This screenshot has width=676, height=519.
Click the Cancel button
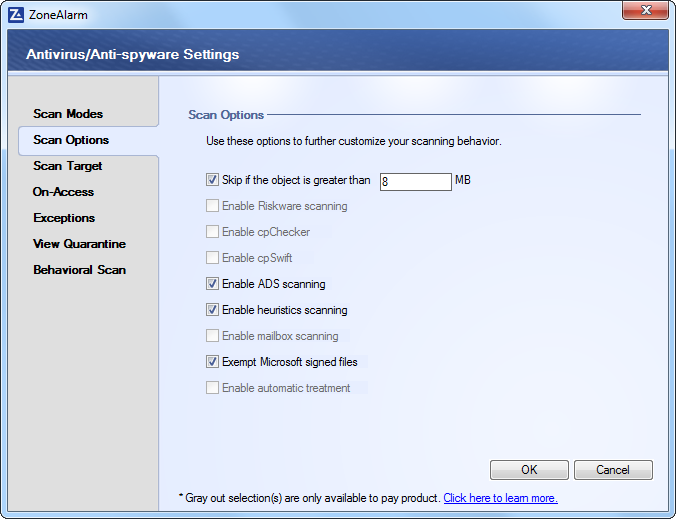613,469
